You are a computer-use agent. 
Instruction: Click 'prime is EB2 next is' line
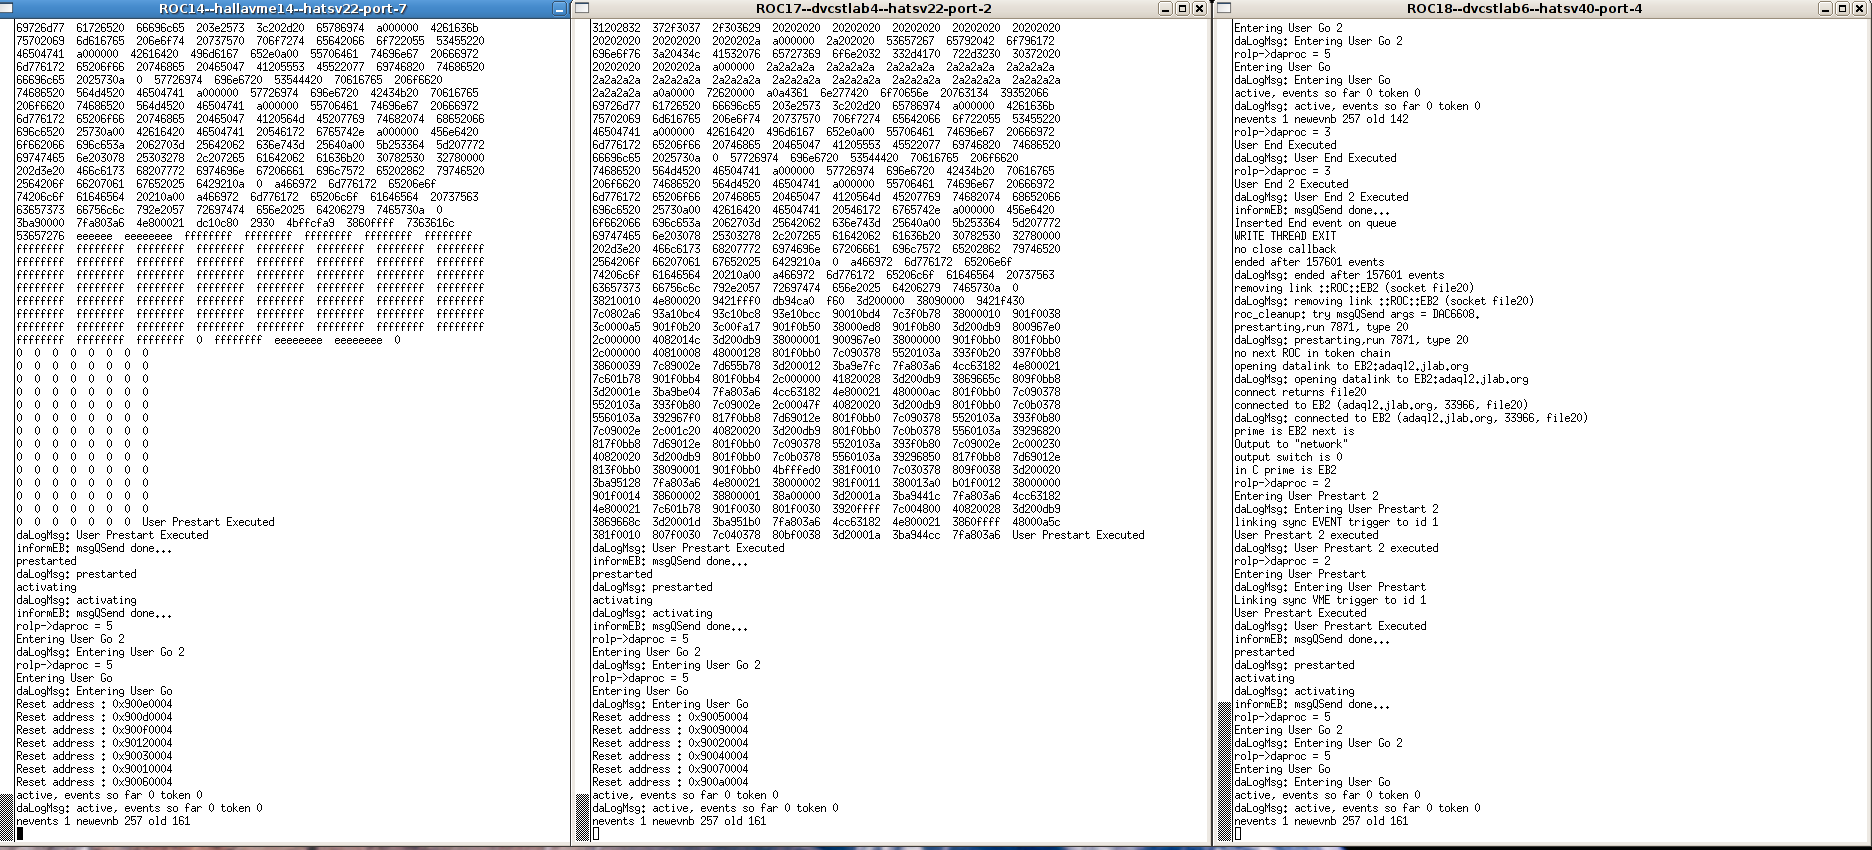[x=1294, y=431]
